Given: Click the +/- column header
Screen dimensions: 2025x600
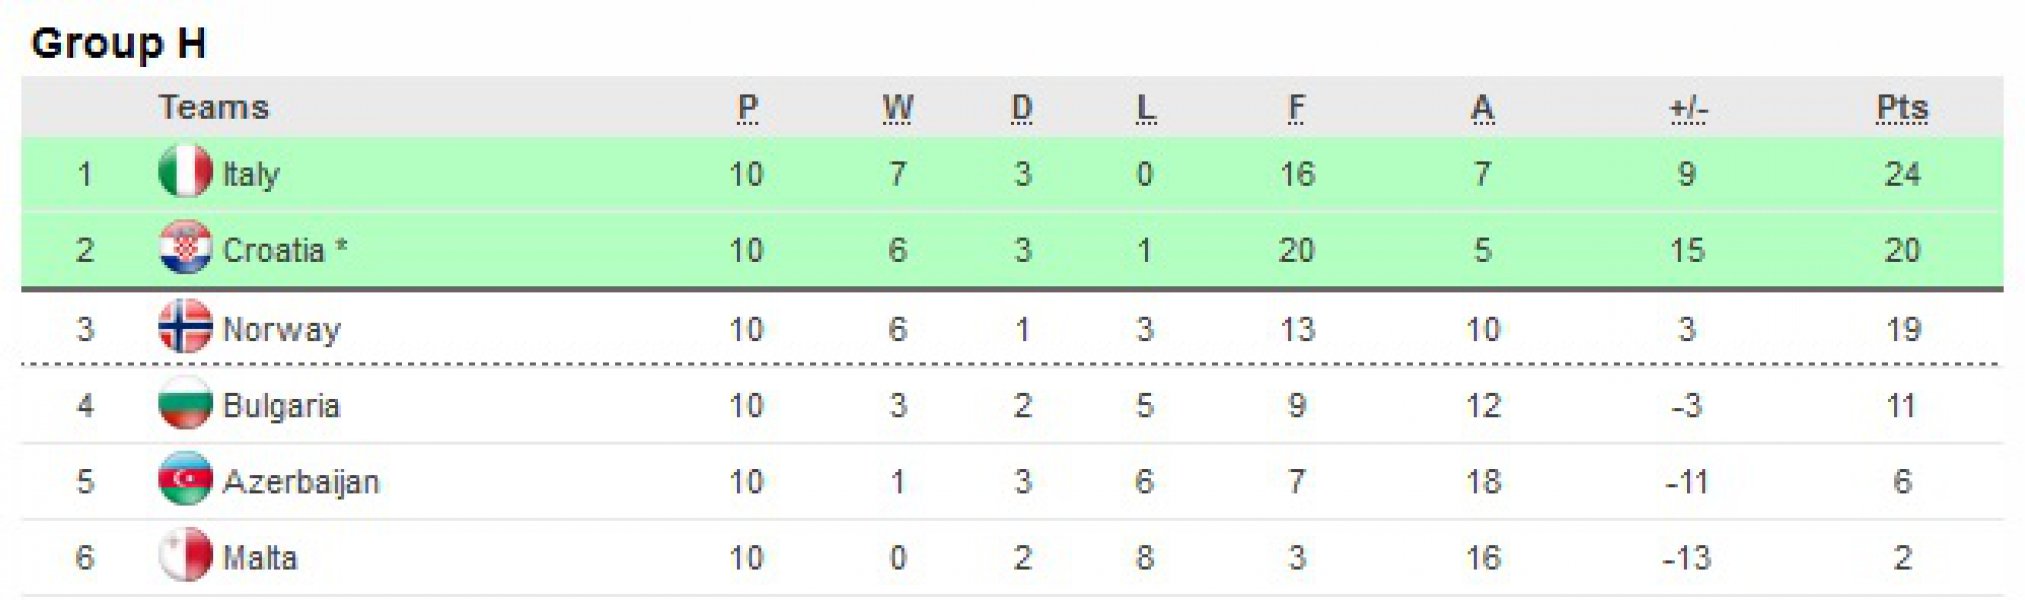Looking at the screenshot, I should pyautogui.click(x=1688, y=107).
